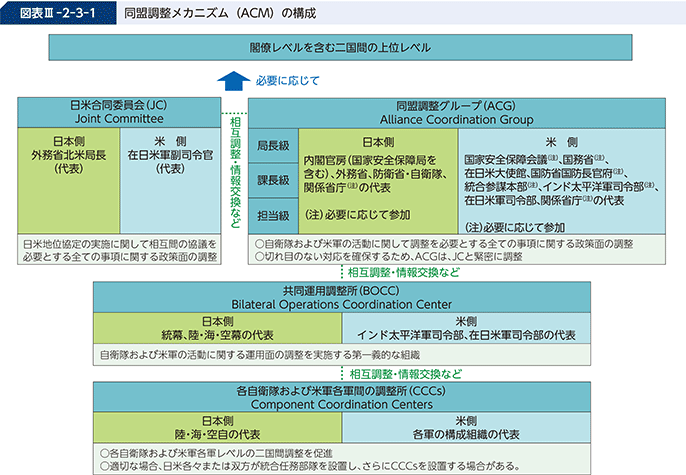
Task: Select CCCs 米側 各軍の構成組織の代表 cell
Action: (x=465, y=428)
